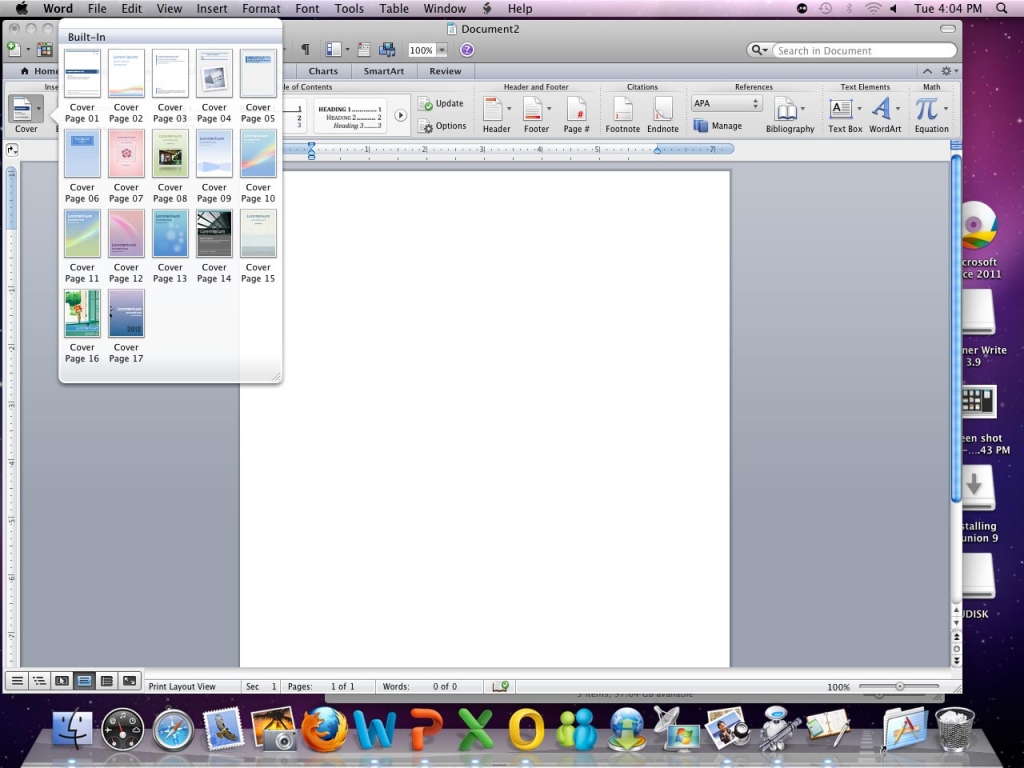Click the Words 0 of 0 status entry

(x=420, y=686)
